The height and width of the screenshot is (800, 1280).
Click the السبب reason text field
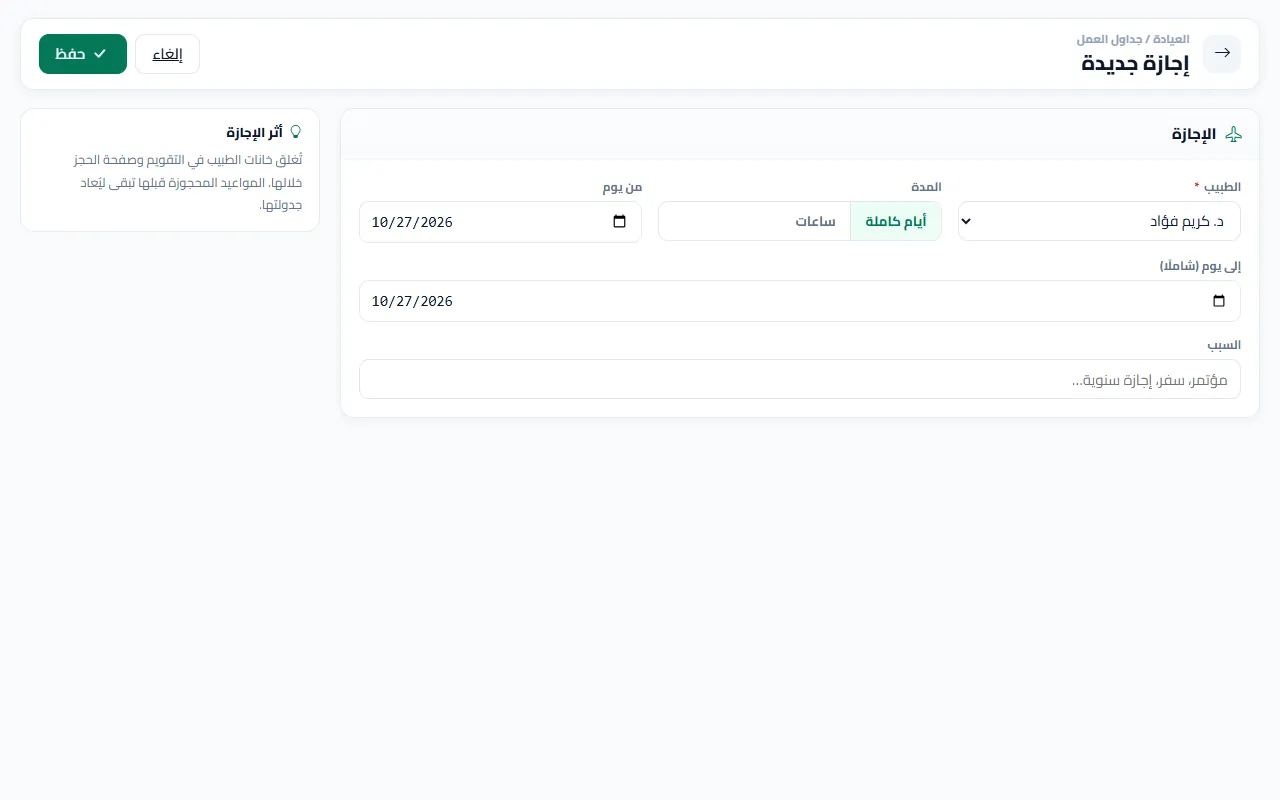(x=800, y=379)
